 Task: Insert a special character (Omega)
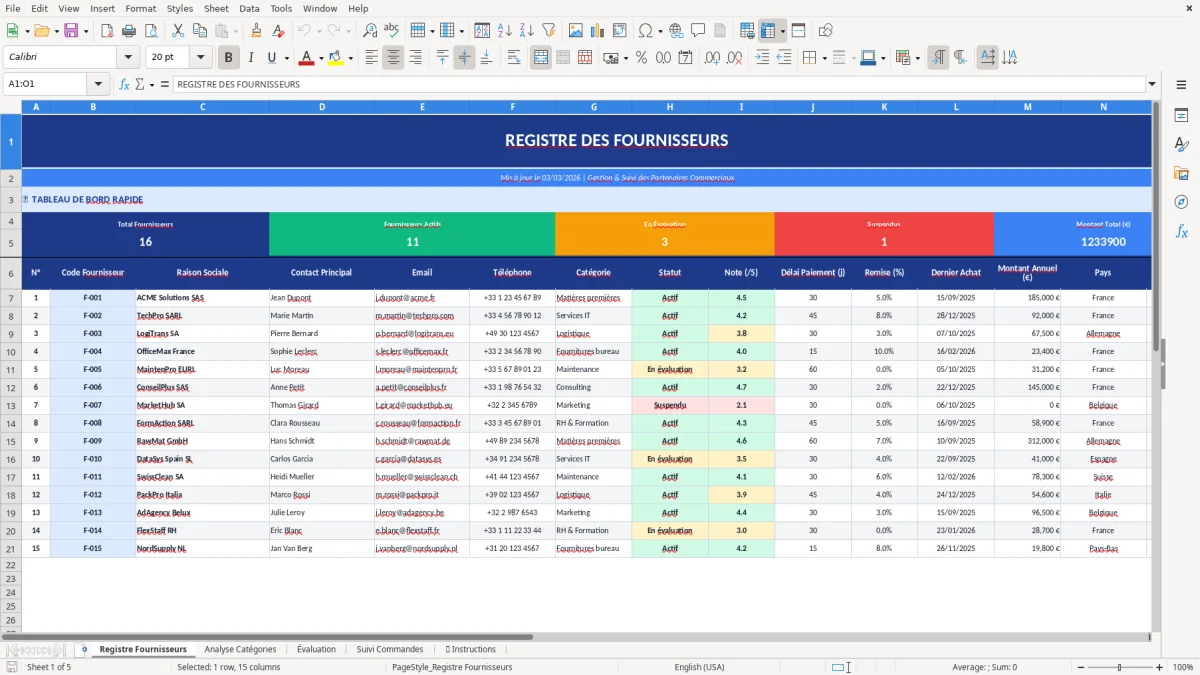pyautogui.click(x=646, y=31)
